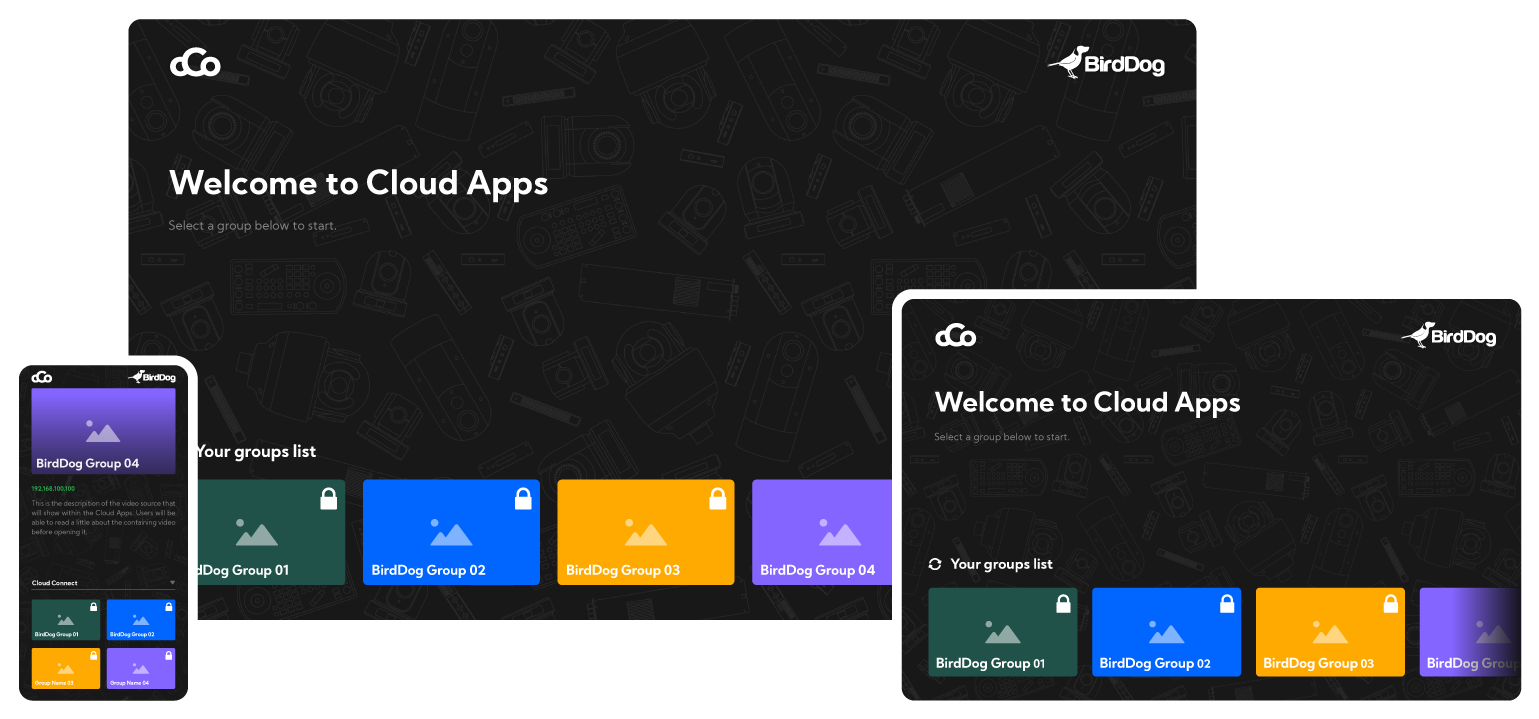
Task: Click image placeholder in phone Group 04 banner
Action: pos(103,431)
